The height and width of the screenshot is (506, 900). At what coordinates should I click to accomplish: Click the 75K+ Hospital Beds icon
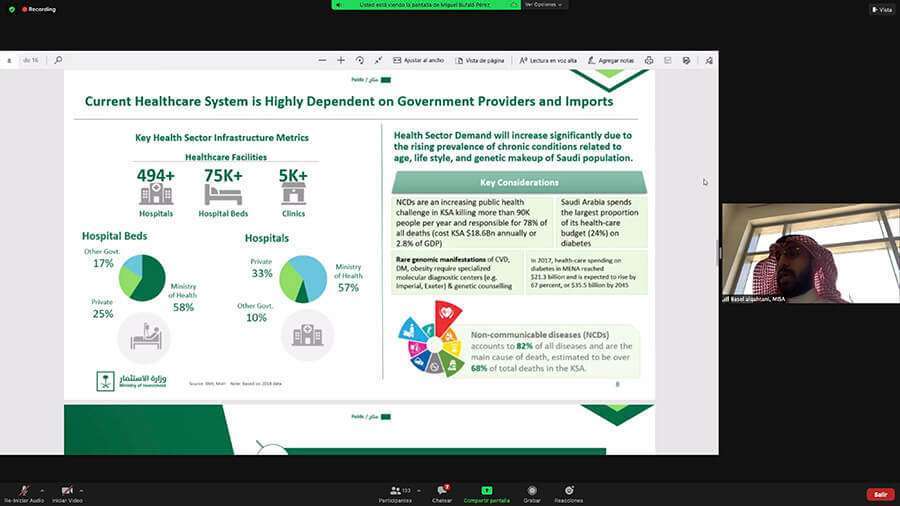223,194
